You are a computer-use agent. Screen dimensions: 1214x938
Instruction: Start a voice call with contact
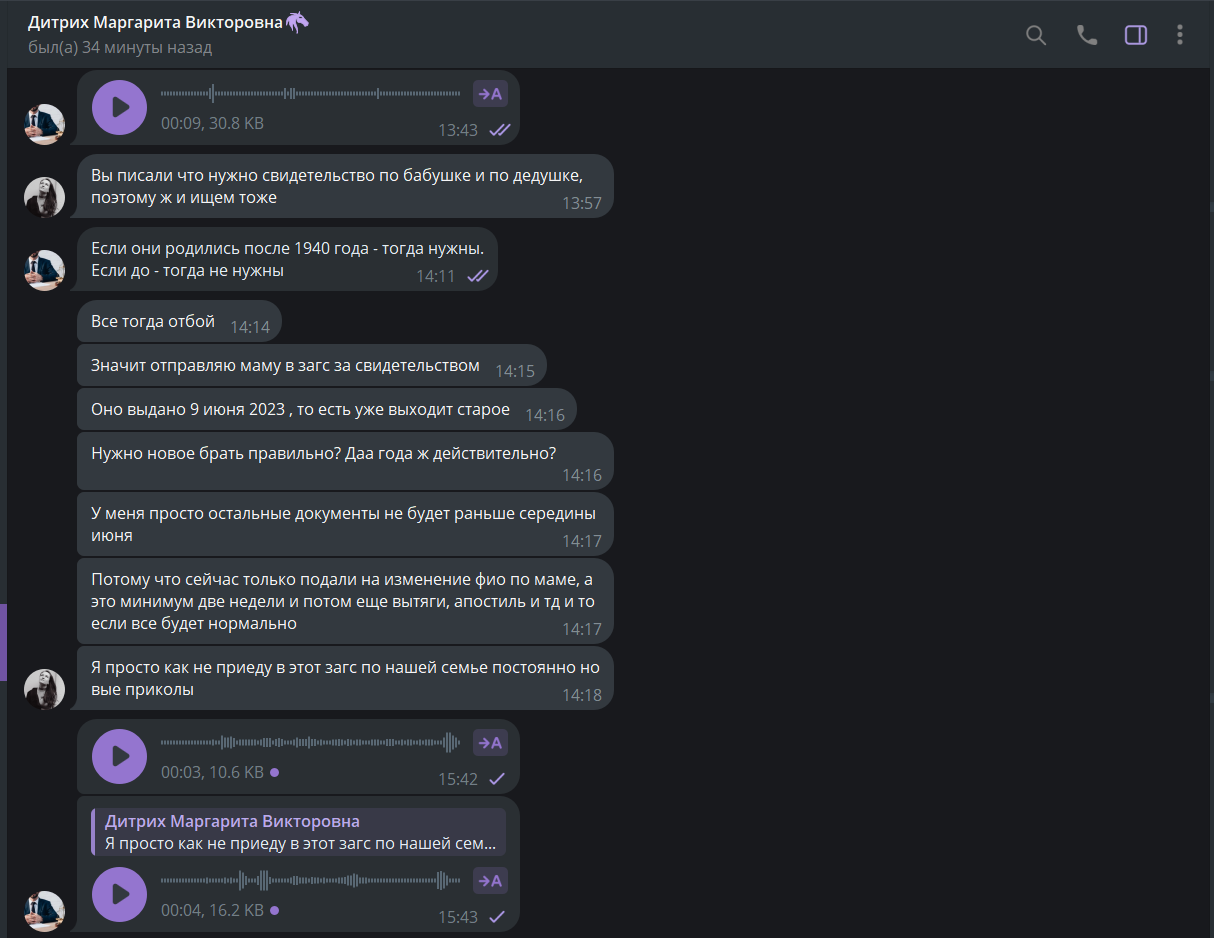tap(1086, 35)
